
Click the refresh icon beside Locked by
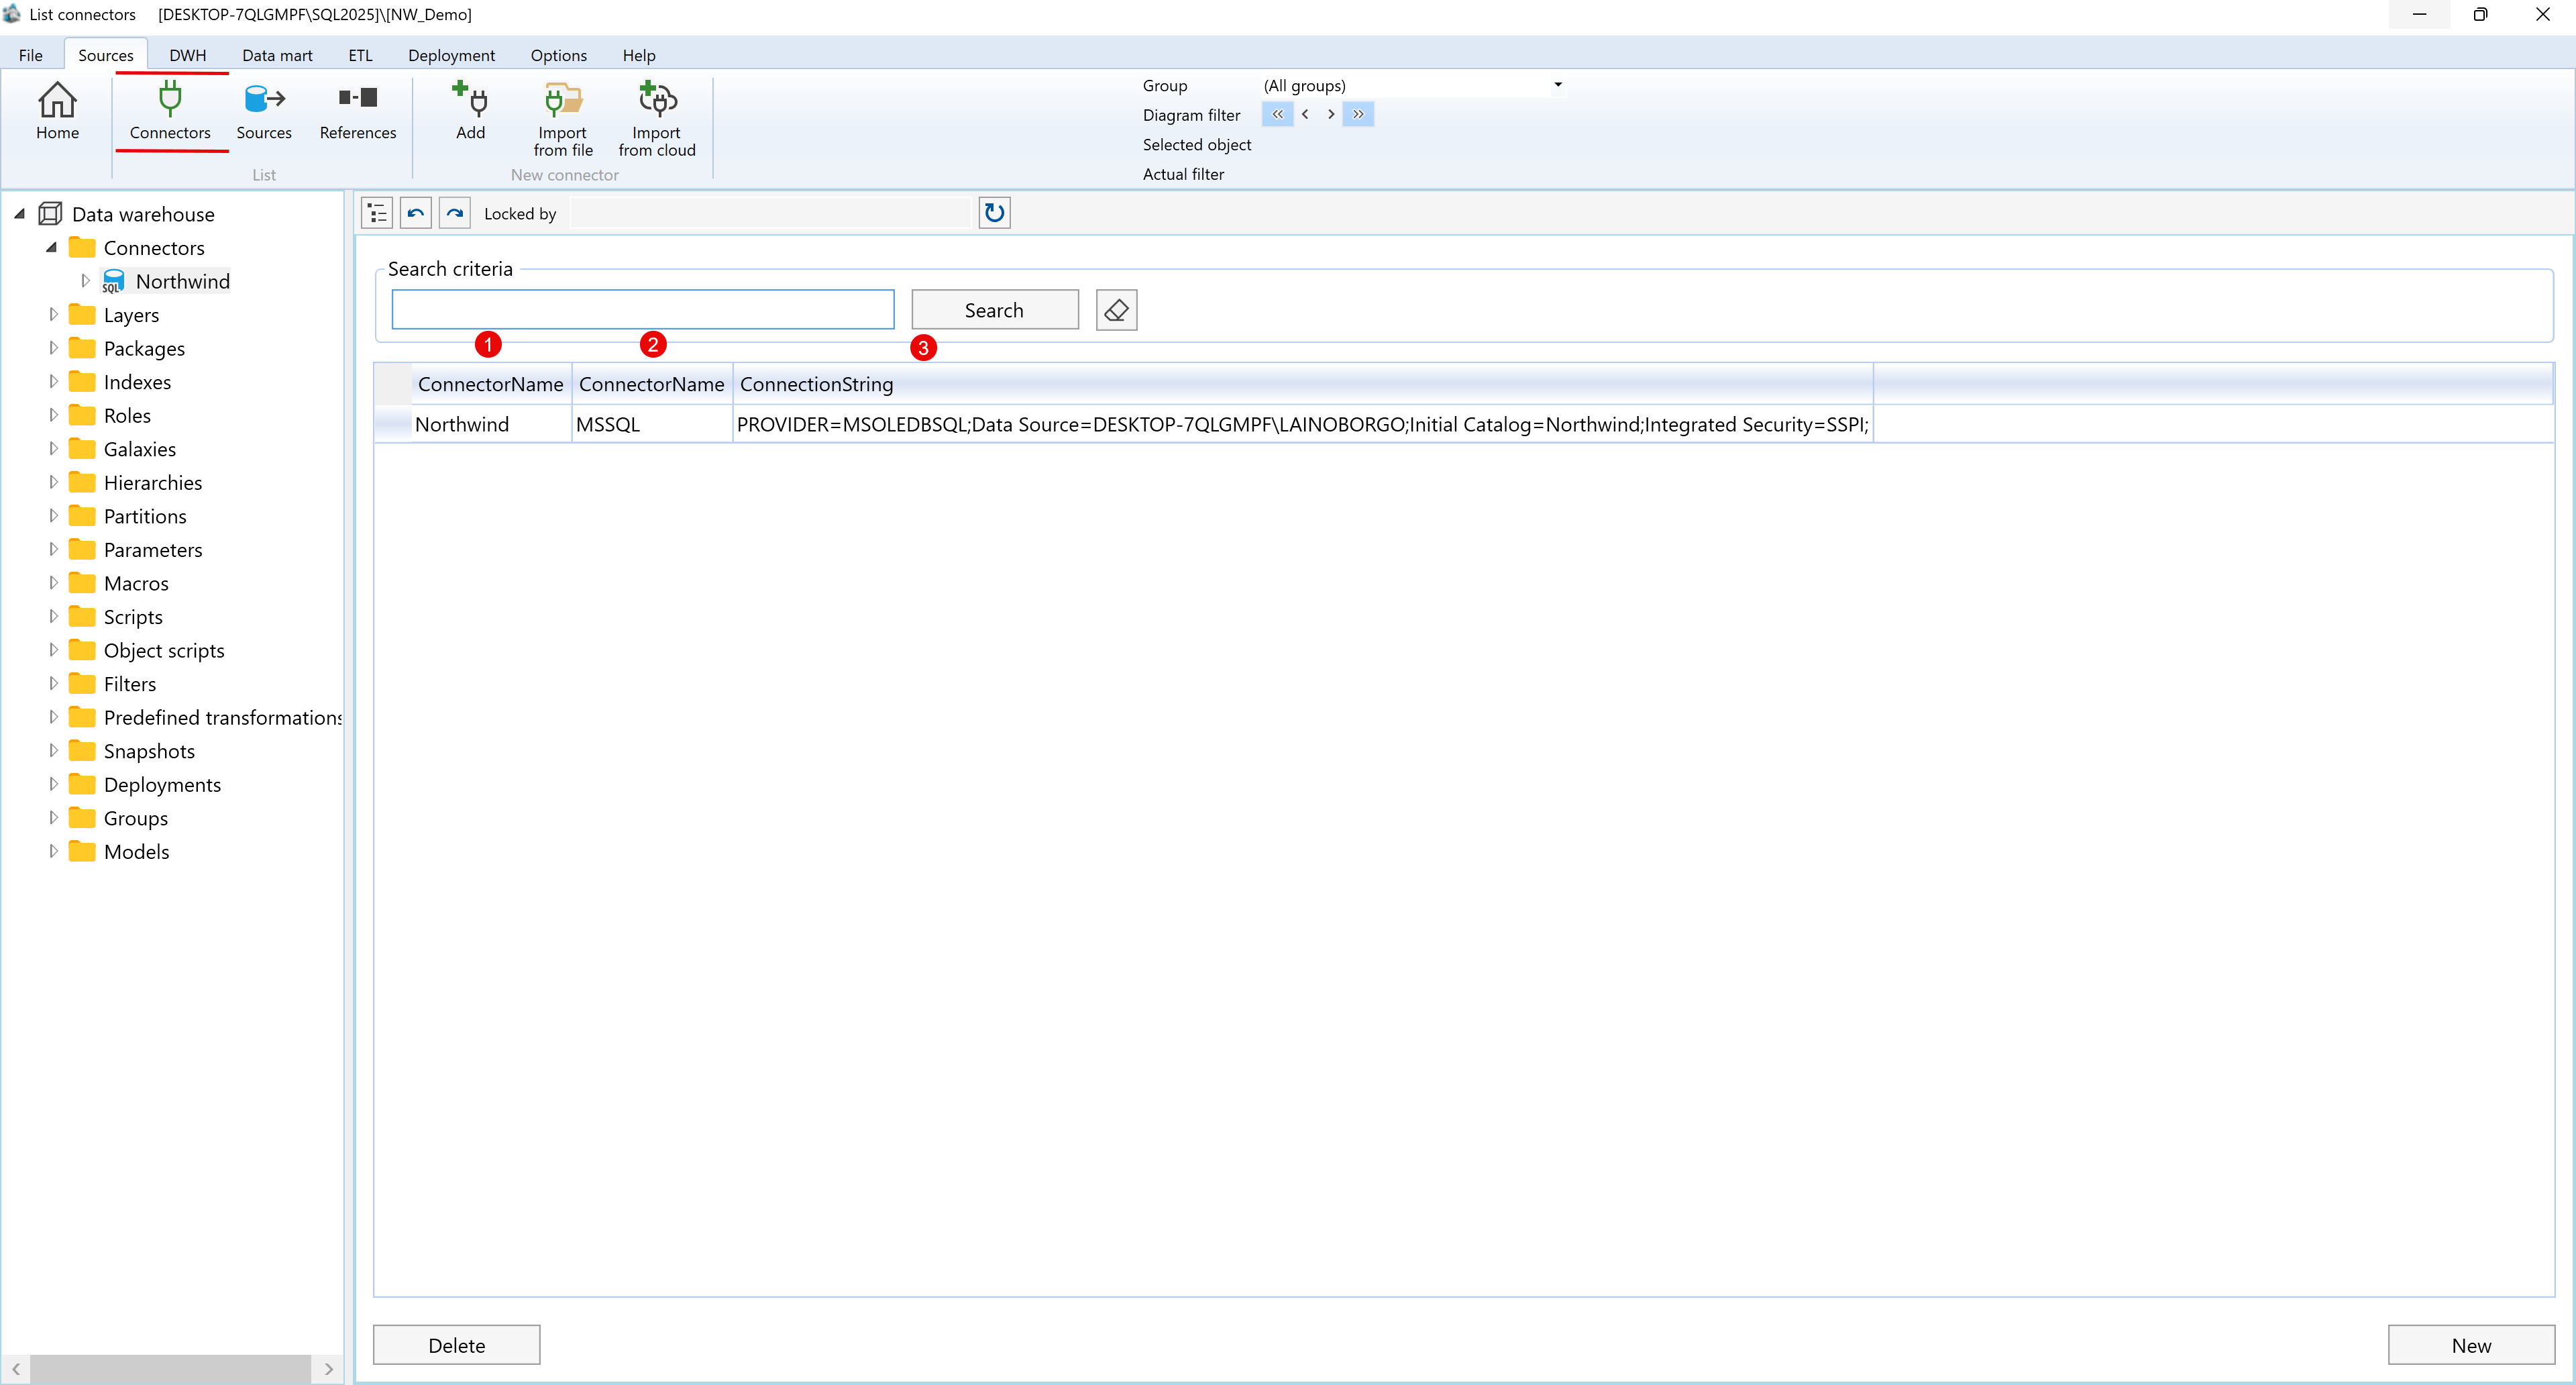[994, 212]
